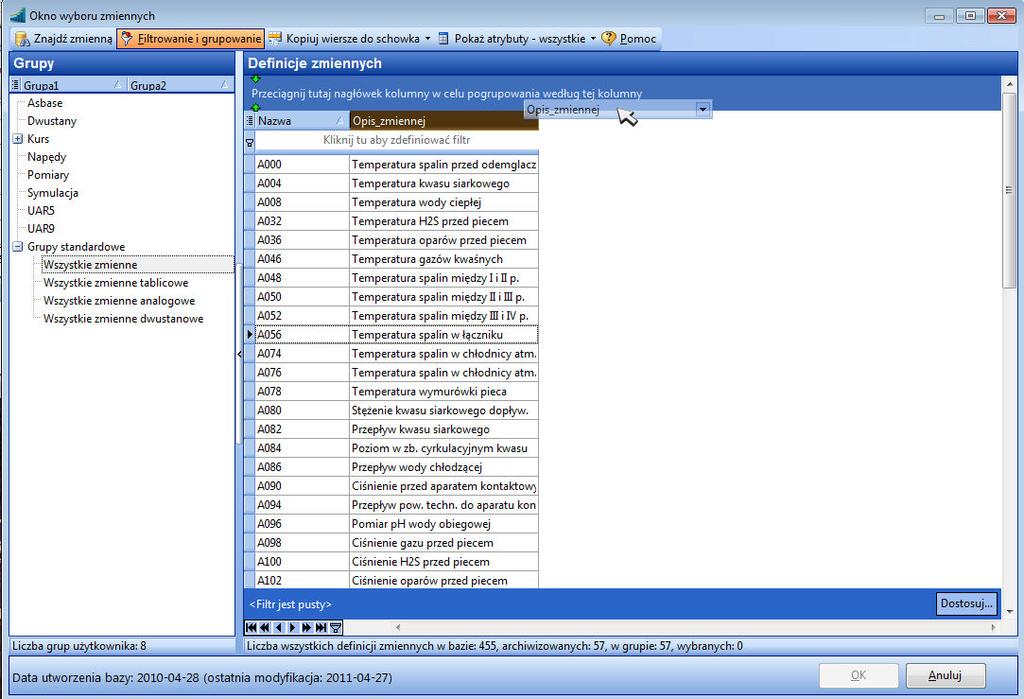
Task: Open column chooser icon beside Grupa1 header
Action: click(x=16, y=85)
